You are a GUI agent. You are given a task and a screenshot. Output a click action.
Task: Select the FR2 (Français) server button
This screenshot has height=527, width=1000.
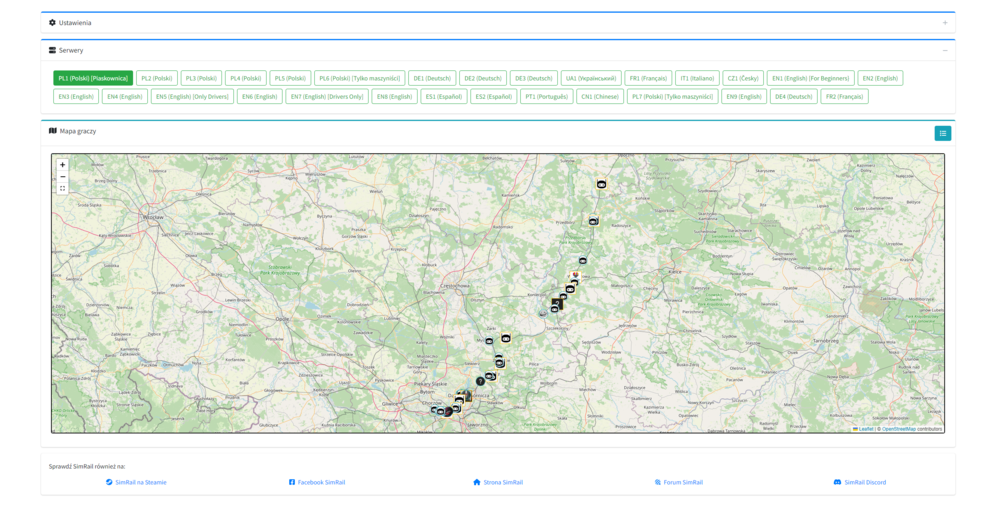pyautogui.click(x=844, y=97)
